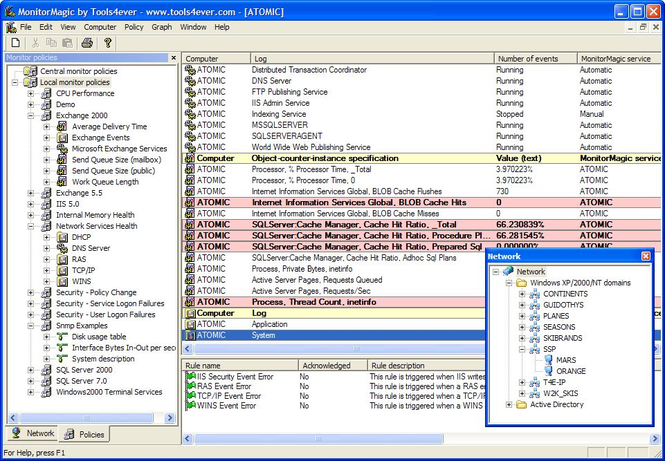Expand the CPU Performance policy node
The image size is (665, 461).
coord(31,93)
